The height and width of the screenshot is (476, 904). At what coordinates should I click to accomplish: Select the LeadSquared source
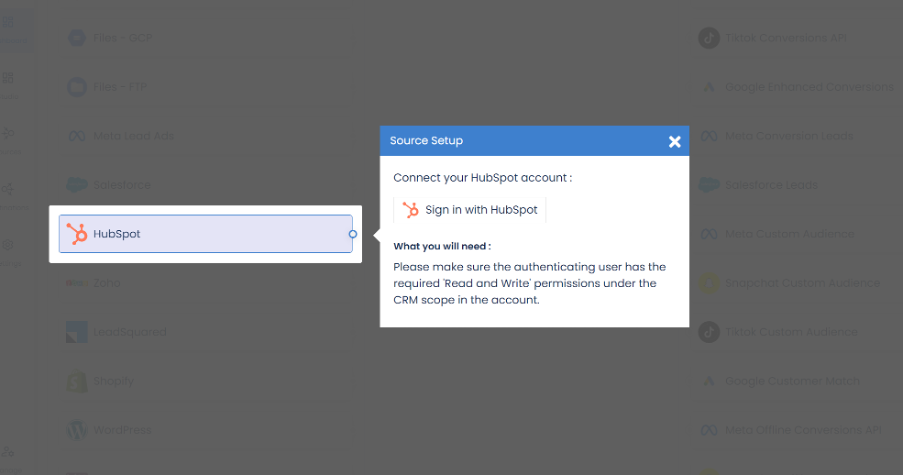(206, 332)
